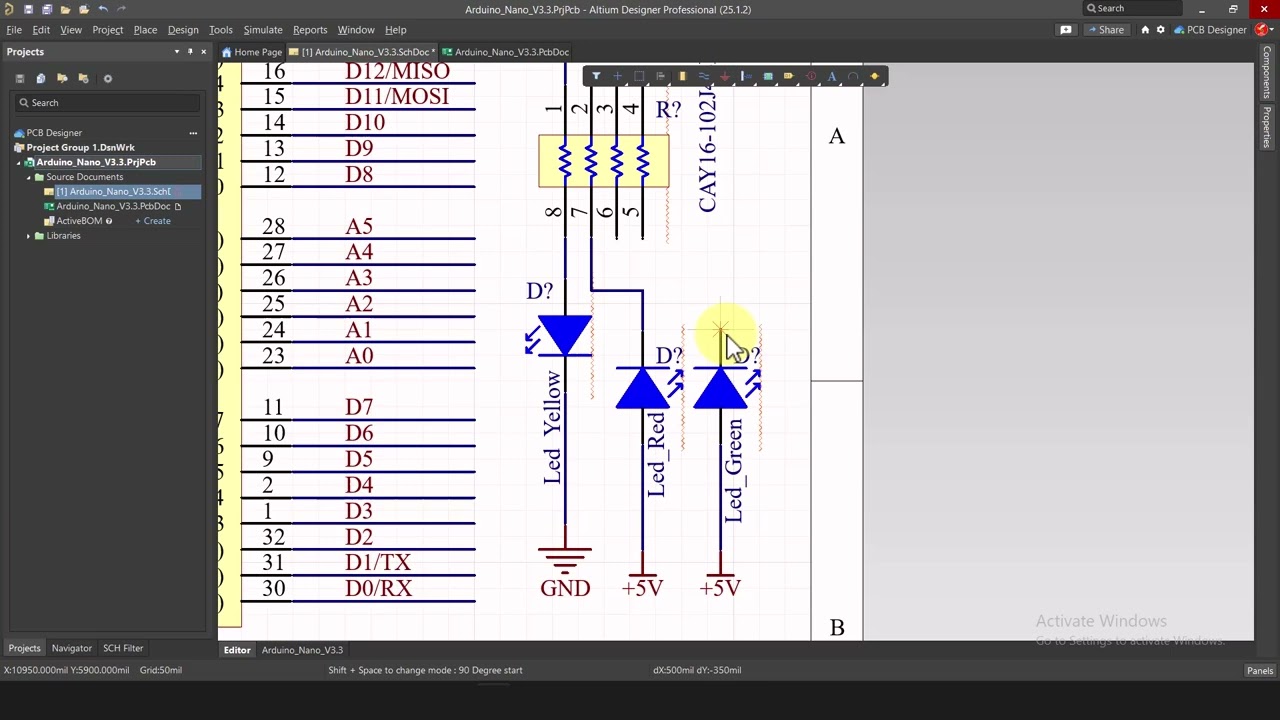Open the Reports menu
This screenshot has height=720, width=1280.
pos(310,30)
